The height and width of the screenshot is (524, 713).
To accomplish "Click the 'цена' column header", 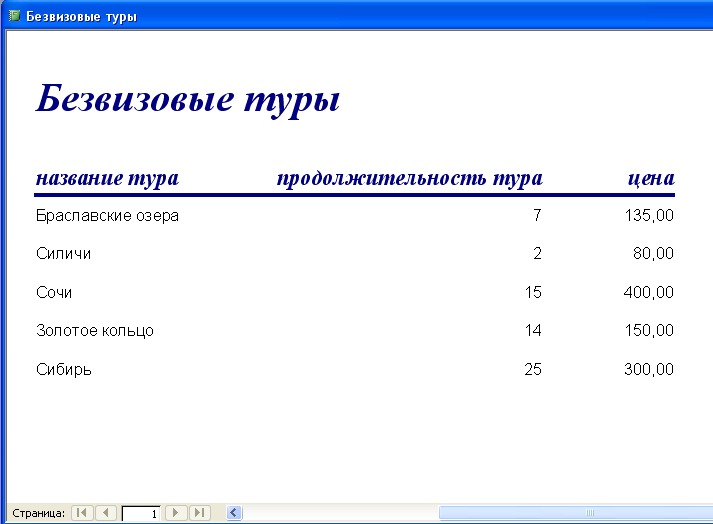I will tap(651, 178).
